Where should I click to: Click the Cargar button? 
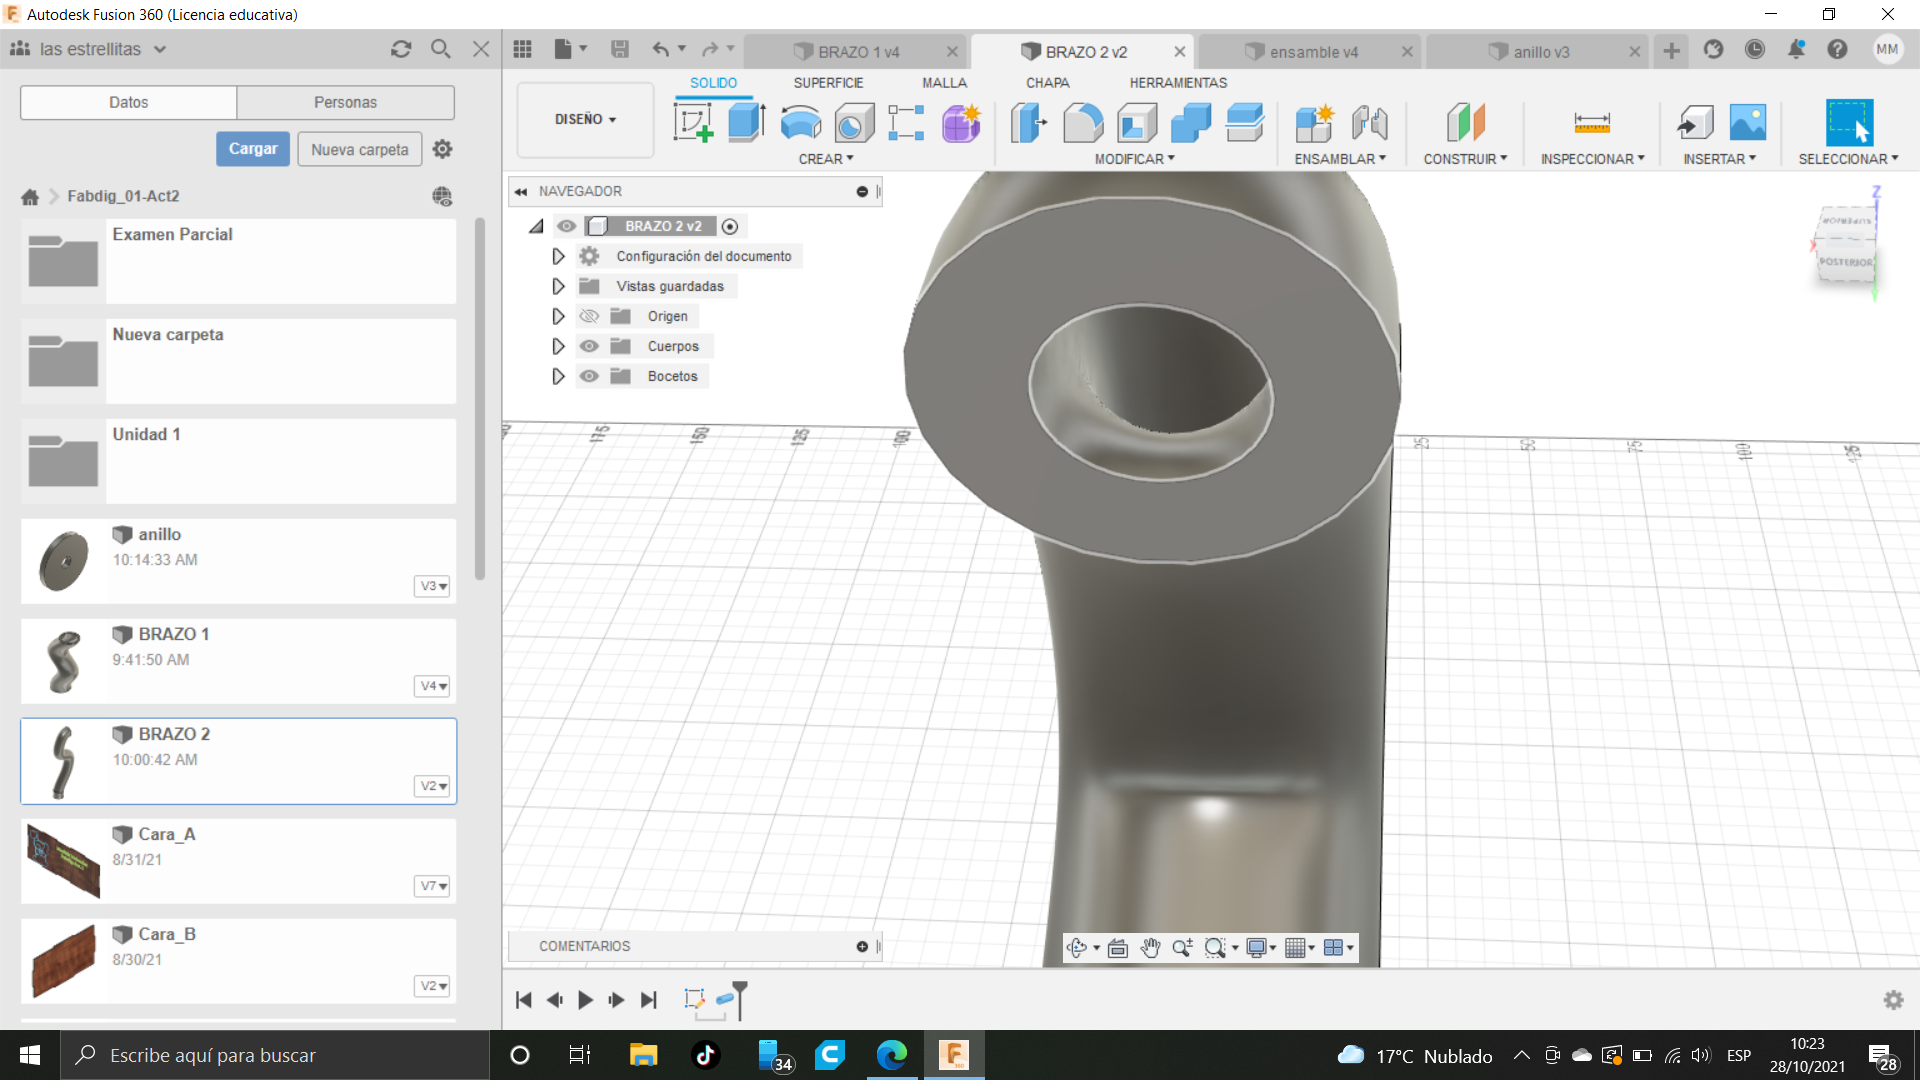coord(253,149)
